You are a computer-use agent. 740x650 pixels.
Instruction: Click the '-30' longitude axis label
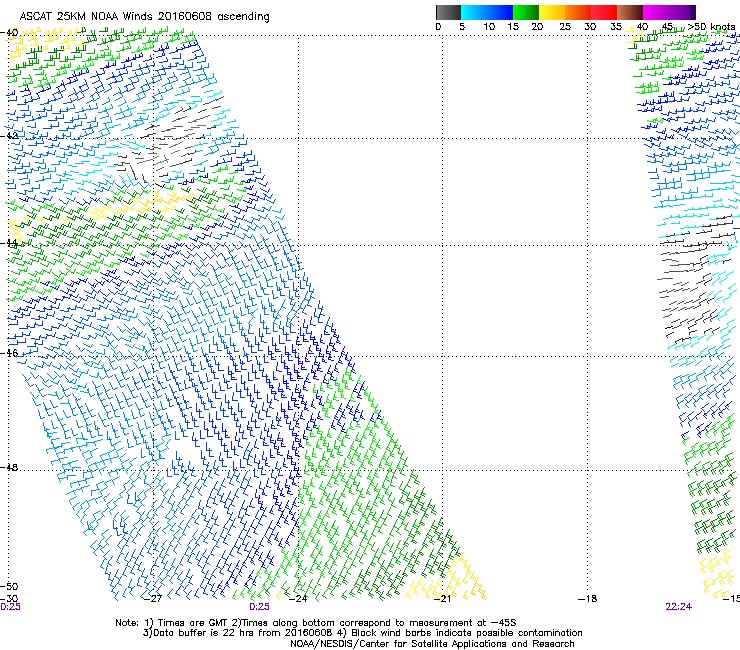click(x=9, y=598)
